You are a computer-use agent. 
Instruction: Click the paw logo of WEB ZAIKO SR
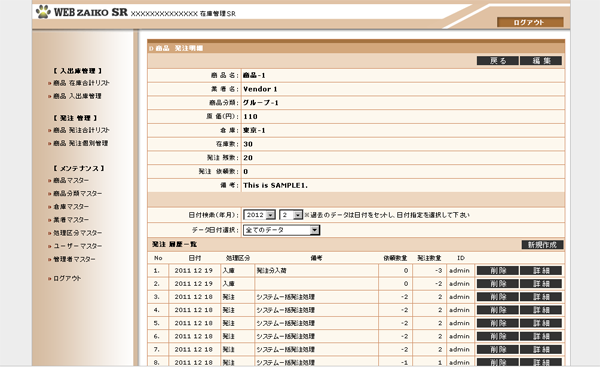click(x=43, y=11)
